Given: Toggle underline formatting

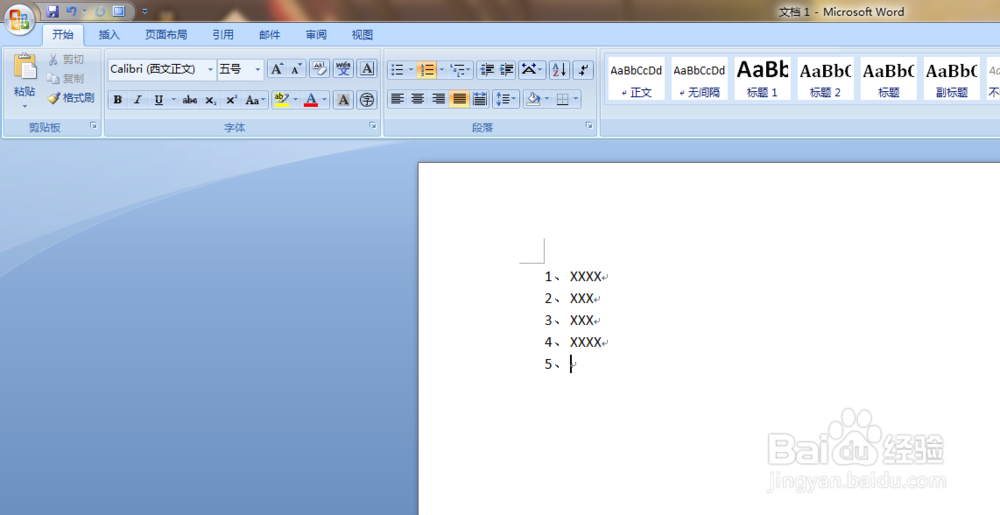Looking at the screenshot, I should point(158,100).
